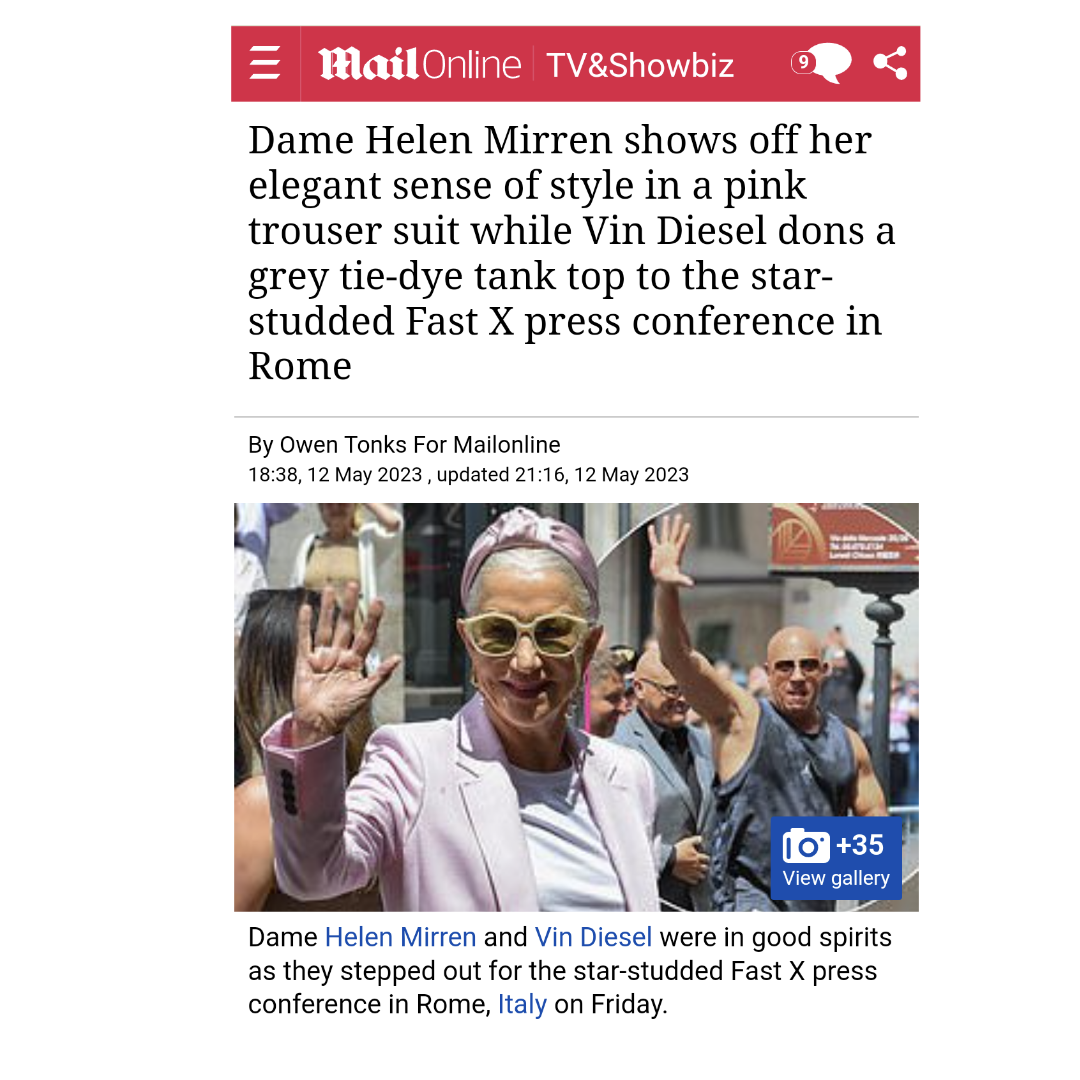The height and width of the screenshot is (1080, 1080).
Task: Click the article intro paragraph
Action: point(570,971)
